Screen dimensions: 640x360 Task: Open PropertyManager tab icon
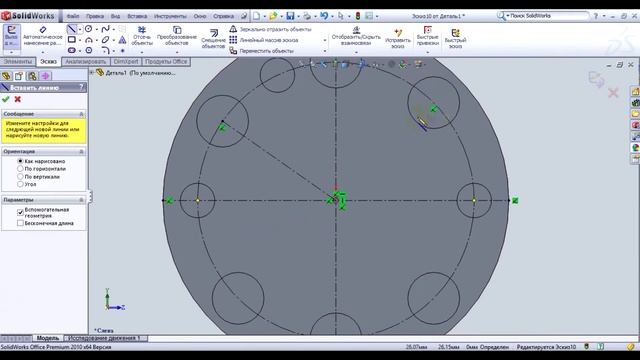coord(19,76)
